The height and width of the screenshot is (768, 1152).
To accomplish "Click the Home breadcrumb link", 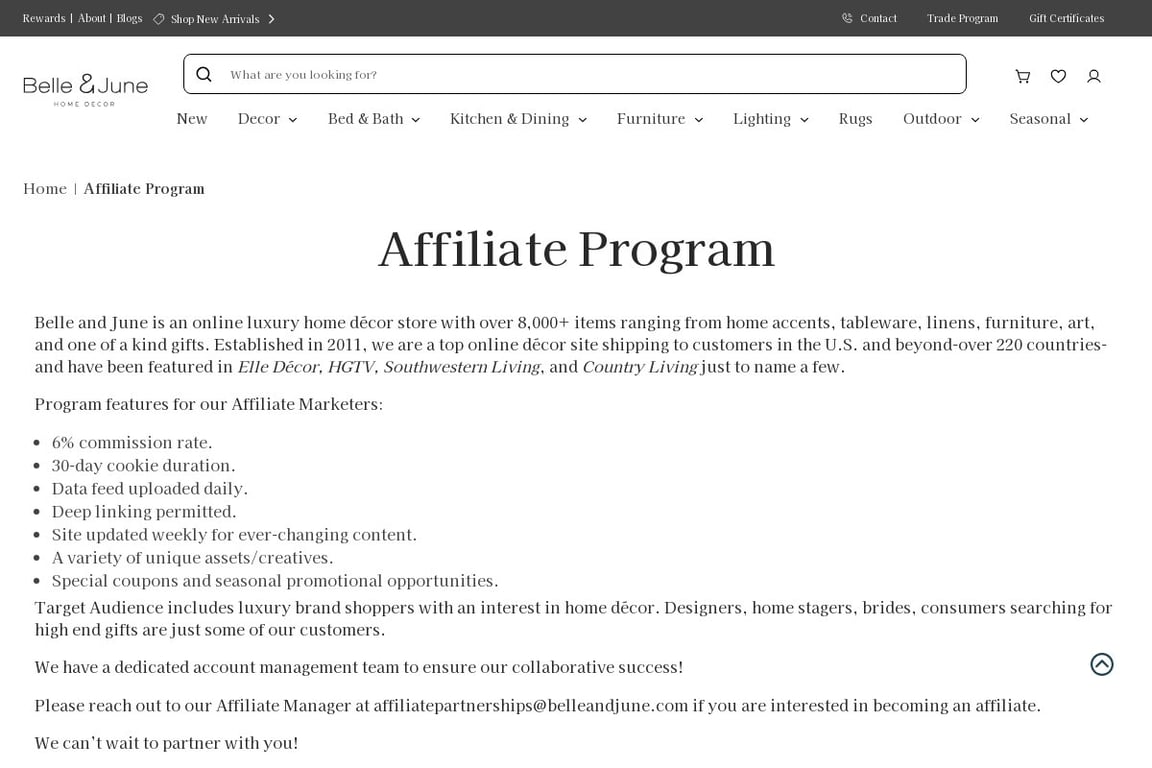I will tap(45, 189).
